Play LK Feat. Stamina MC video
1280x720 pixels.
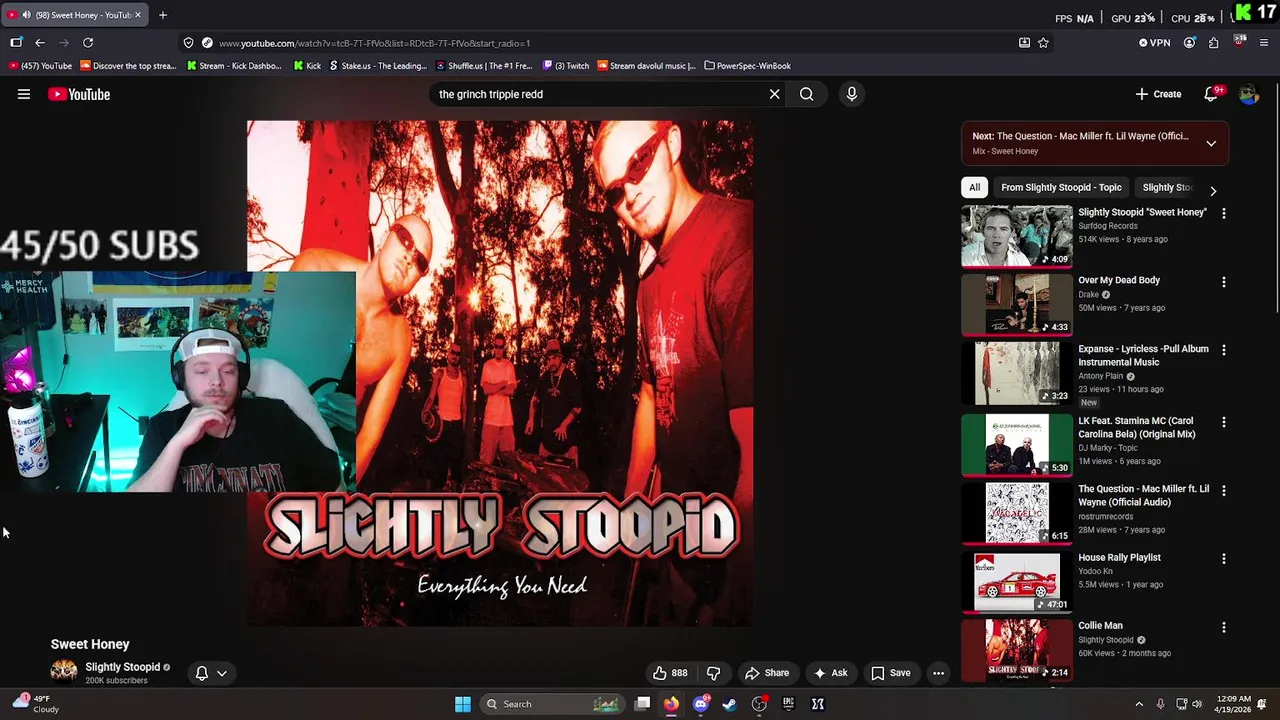click(x=1016, y=444)
